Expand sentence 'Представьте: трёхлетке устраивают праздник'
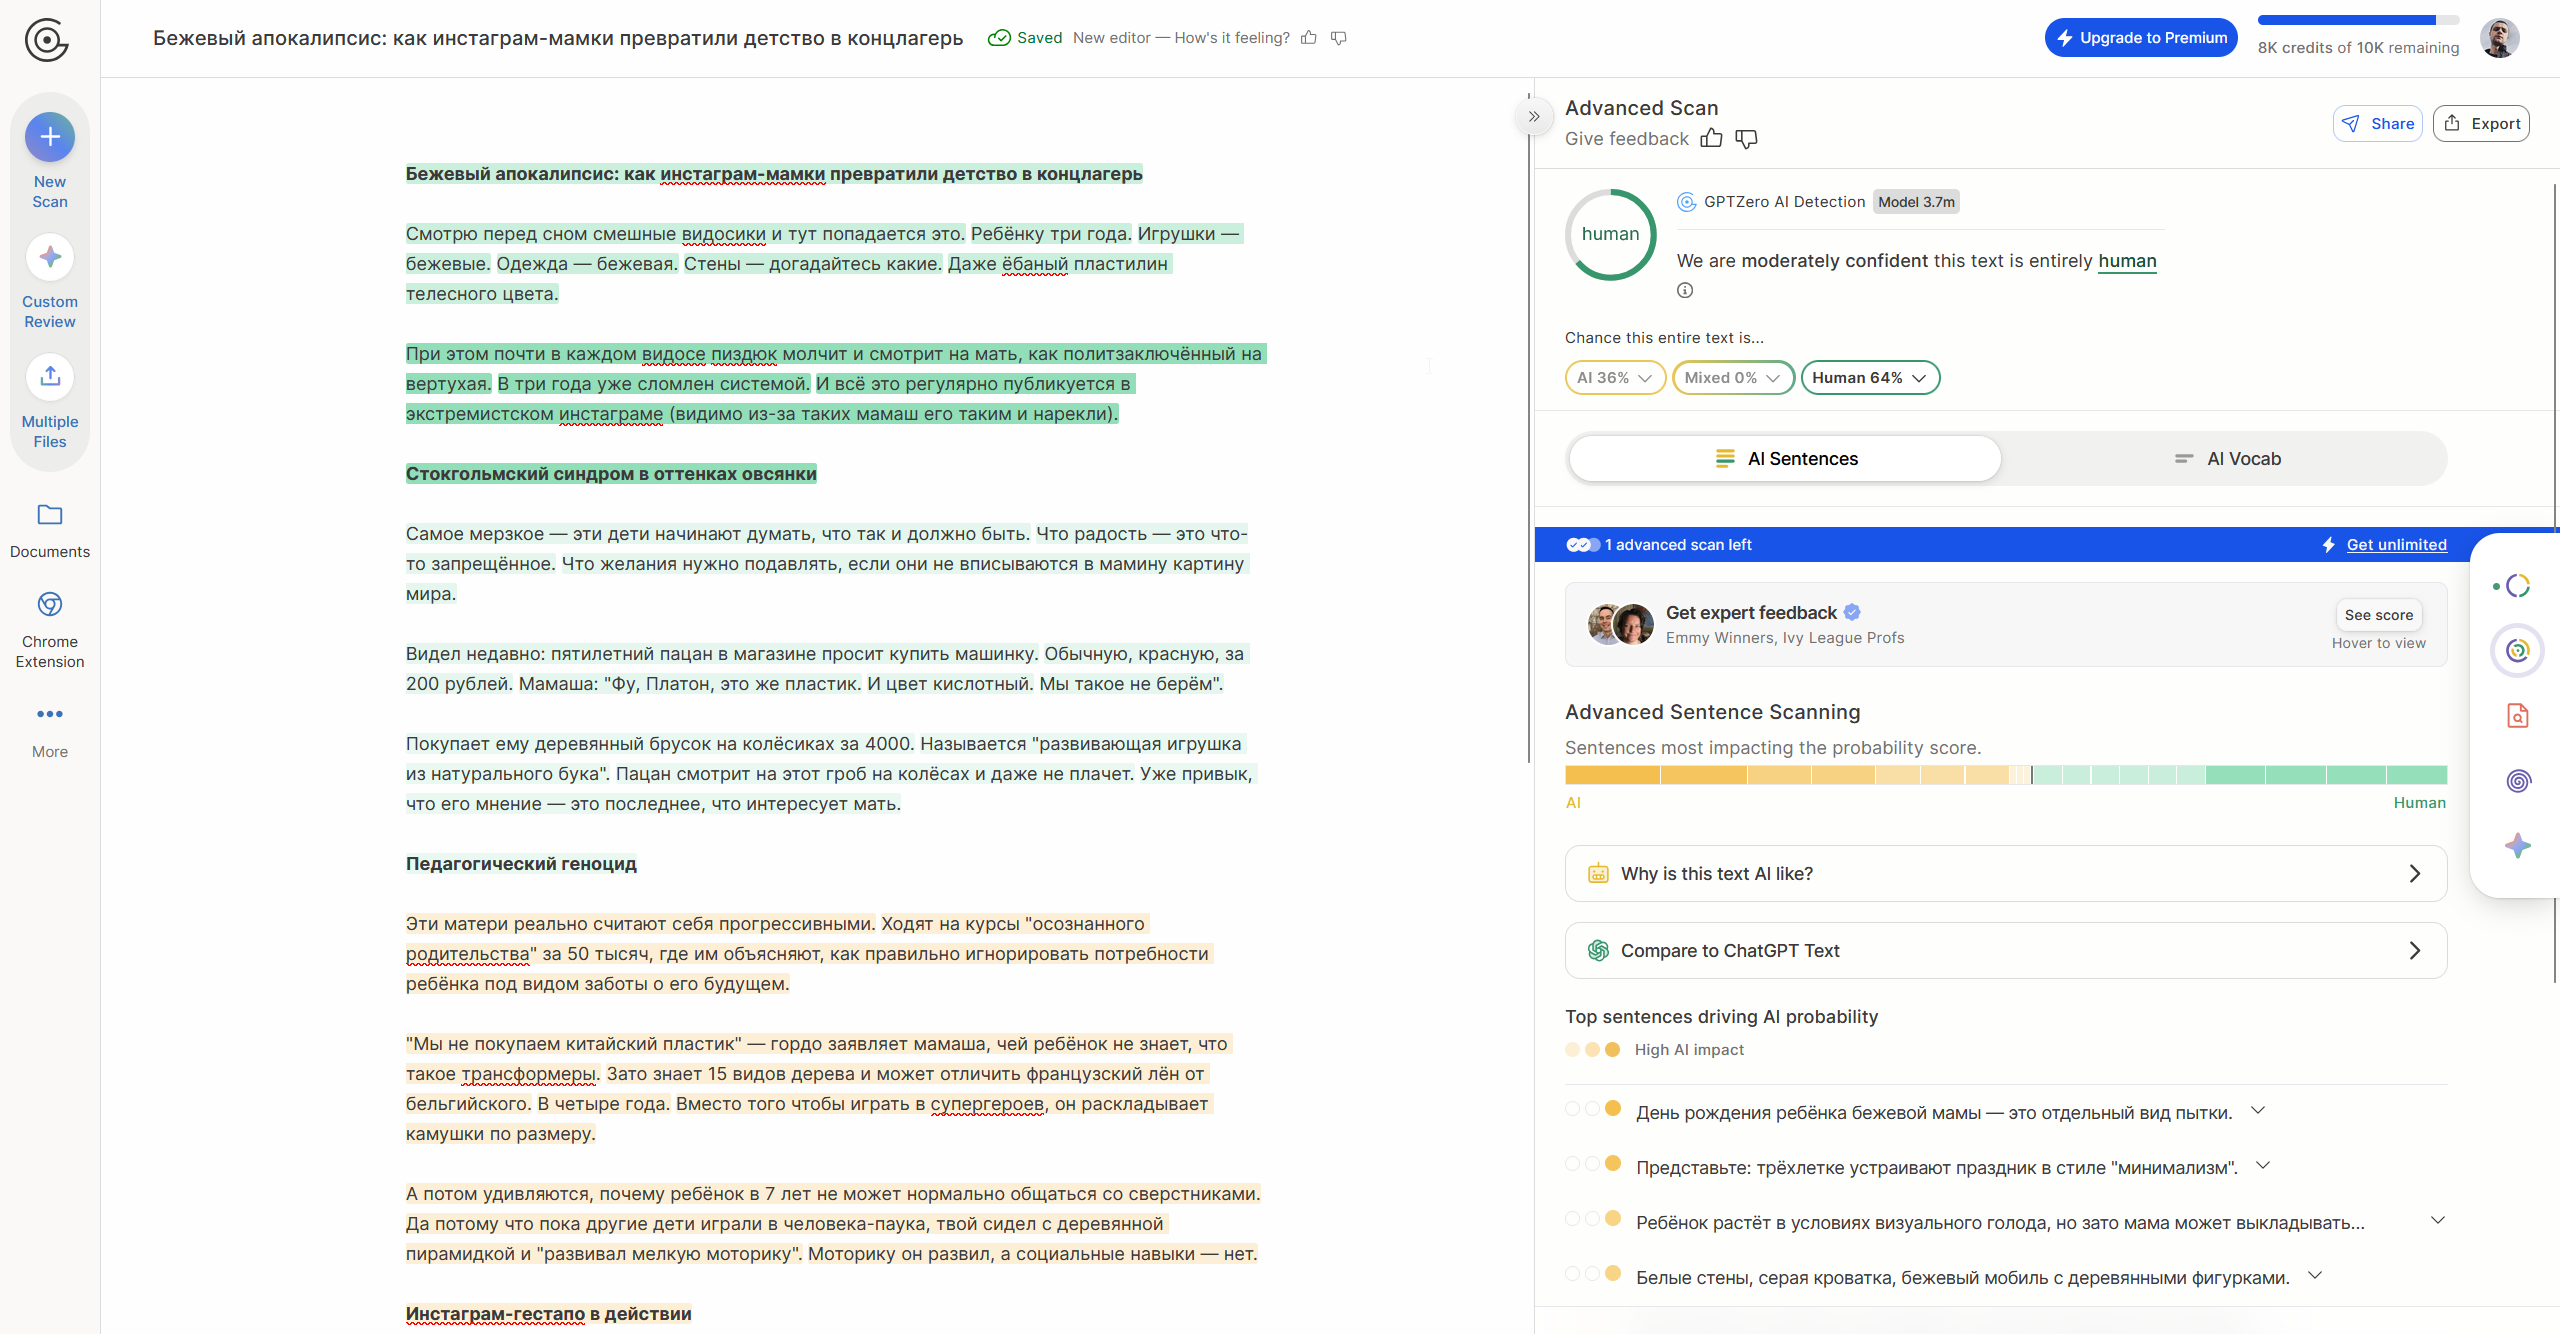Viewport: 2560px width, 1334px height. [2264, 1166]
